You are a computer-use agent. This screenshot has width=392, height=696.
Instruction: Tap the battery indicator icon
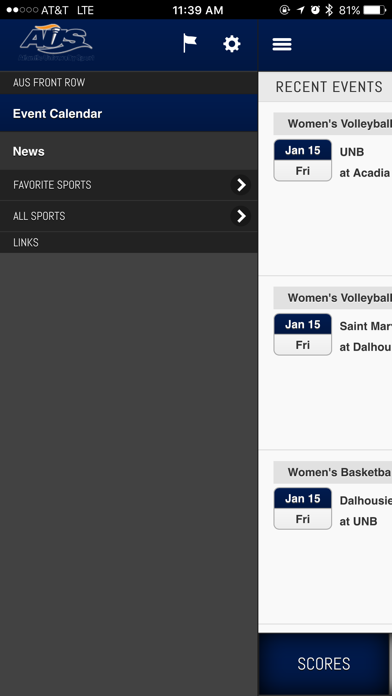(375, 10)
